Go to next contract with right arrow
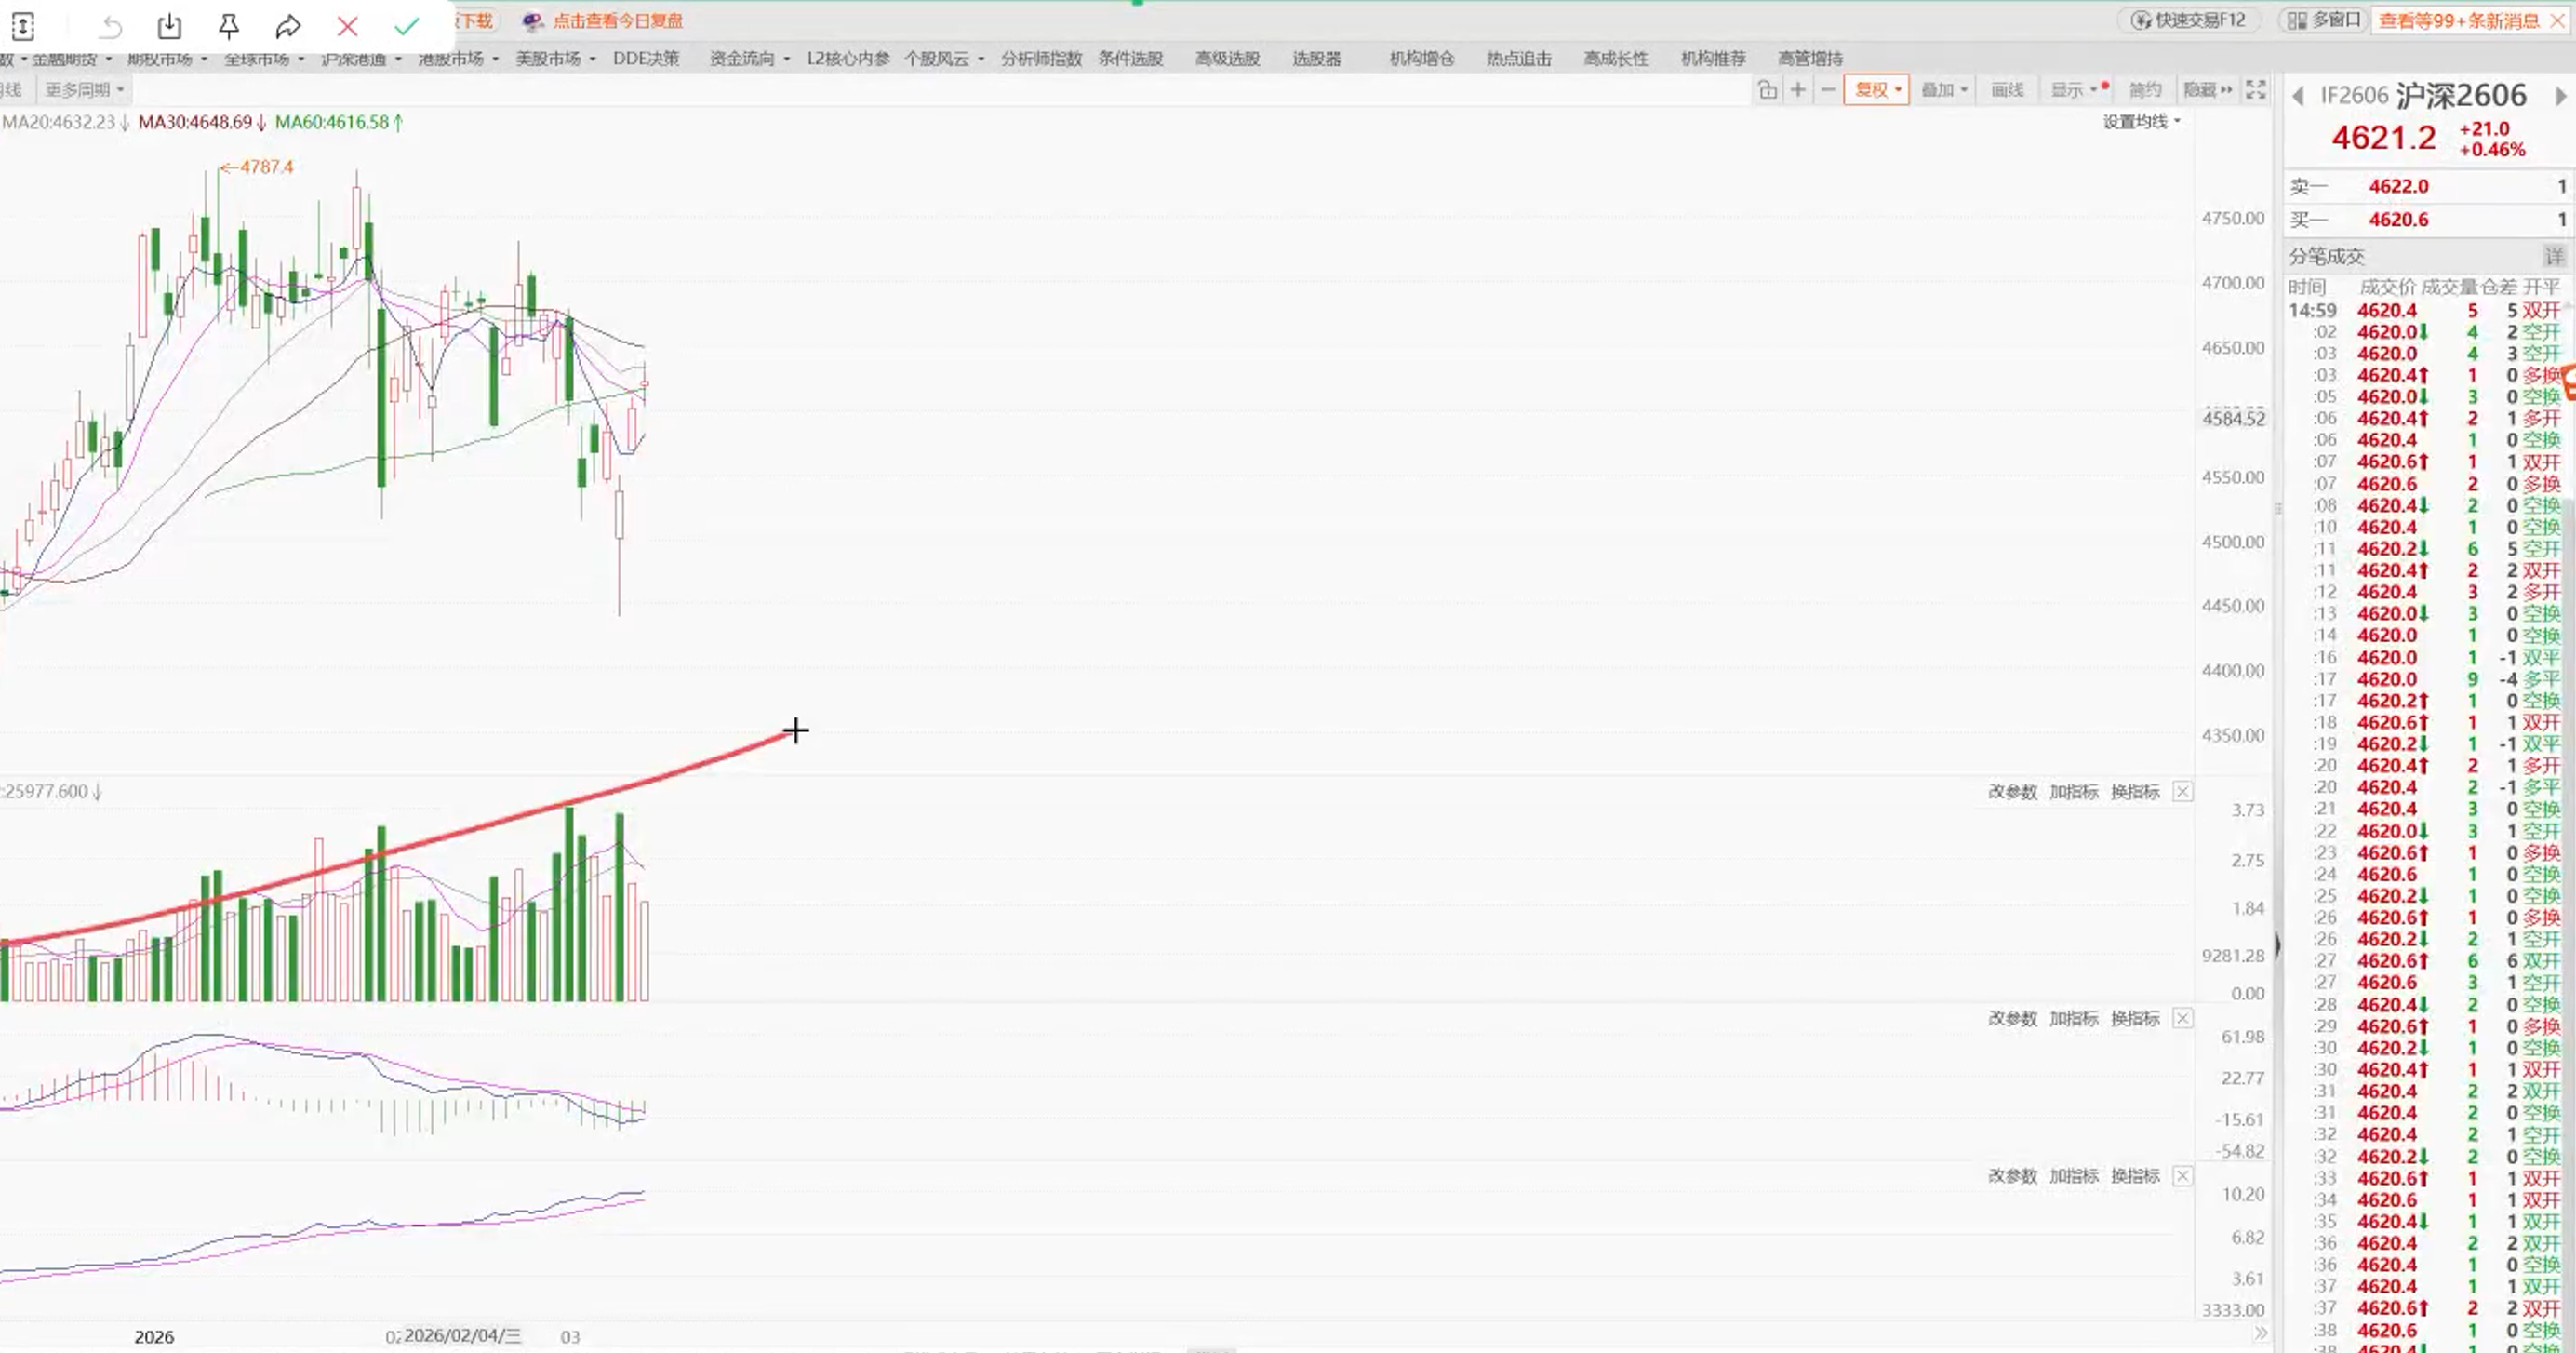 pos(2559,96)
